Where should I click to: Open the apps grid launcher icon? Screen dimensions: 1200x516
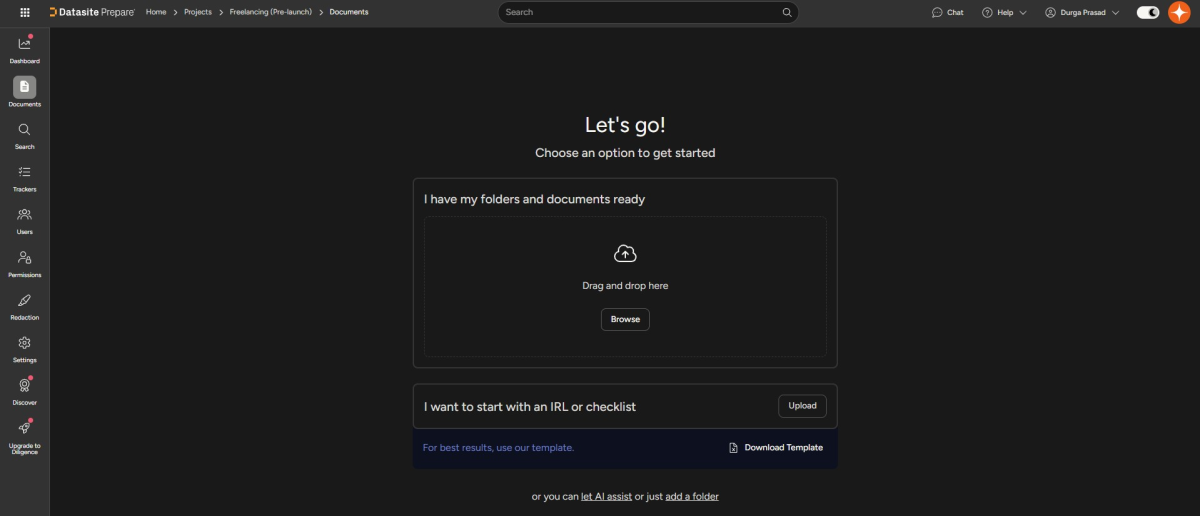25,12
